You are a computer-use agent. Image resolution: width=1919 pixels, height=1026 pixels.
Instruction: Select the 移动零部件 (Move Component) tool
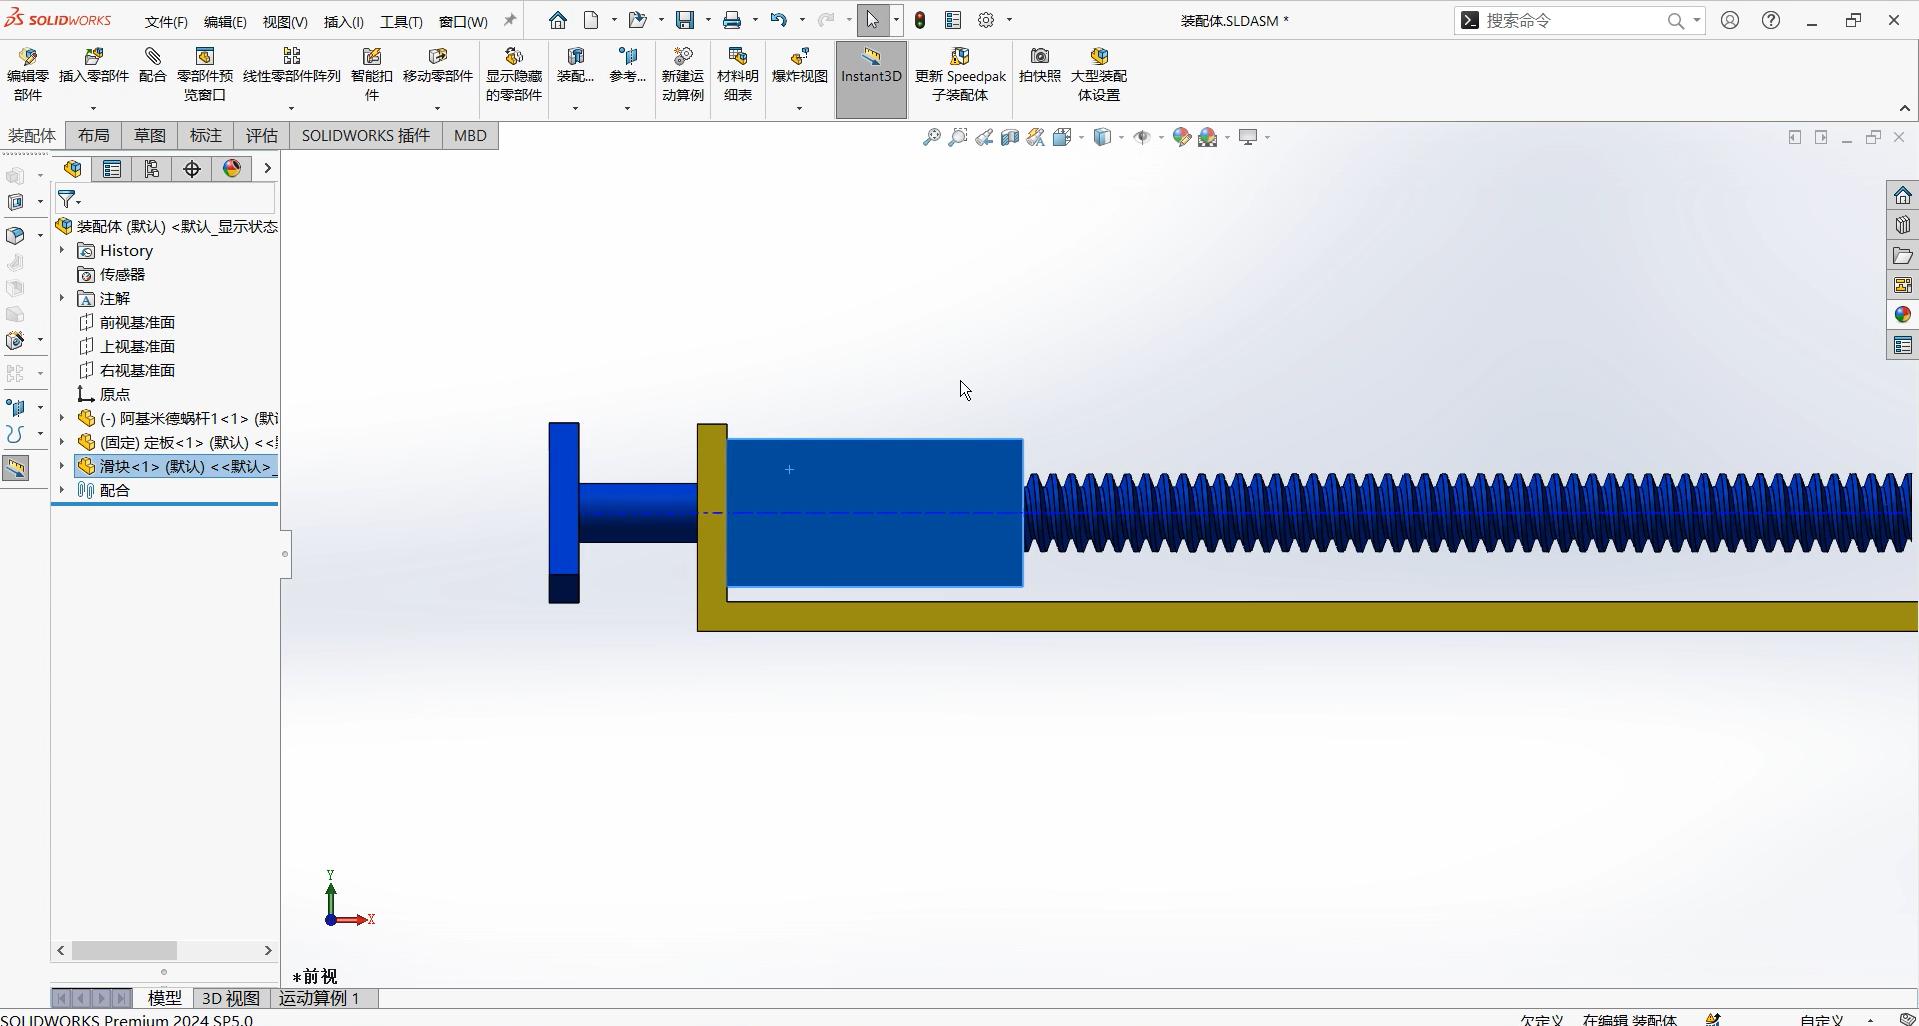click(x=438, y=66)
